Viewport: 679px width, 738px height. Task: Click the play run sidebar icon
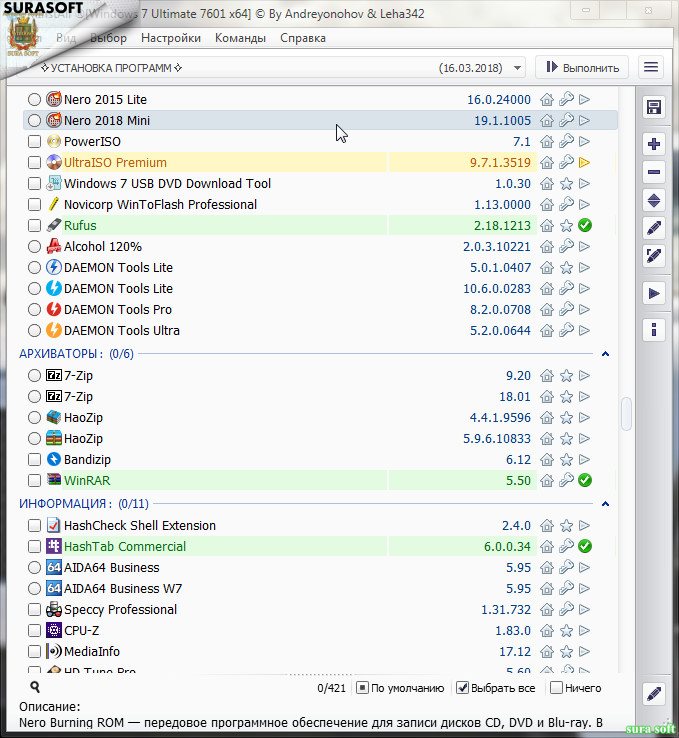[x=654, y=294]
